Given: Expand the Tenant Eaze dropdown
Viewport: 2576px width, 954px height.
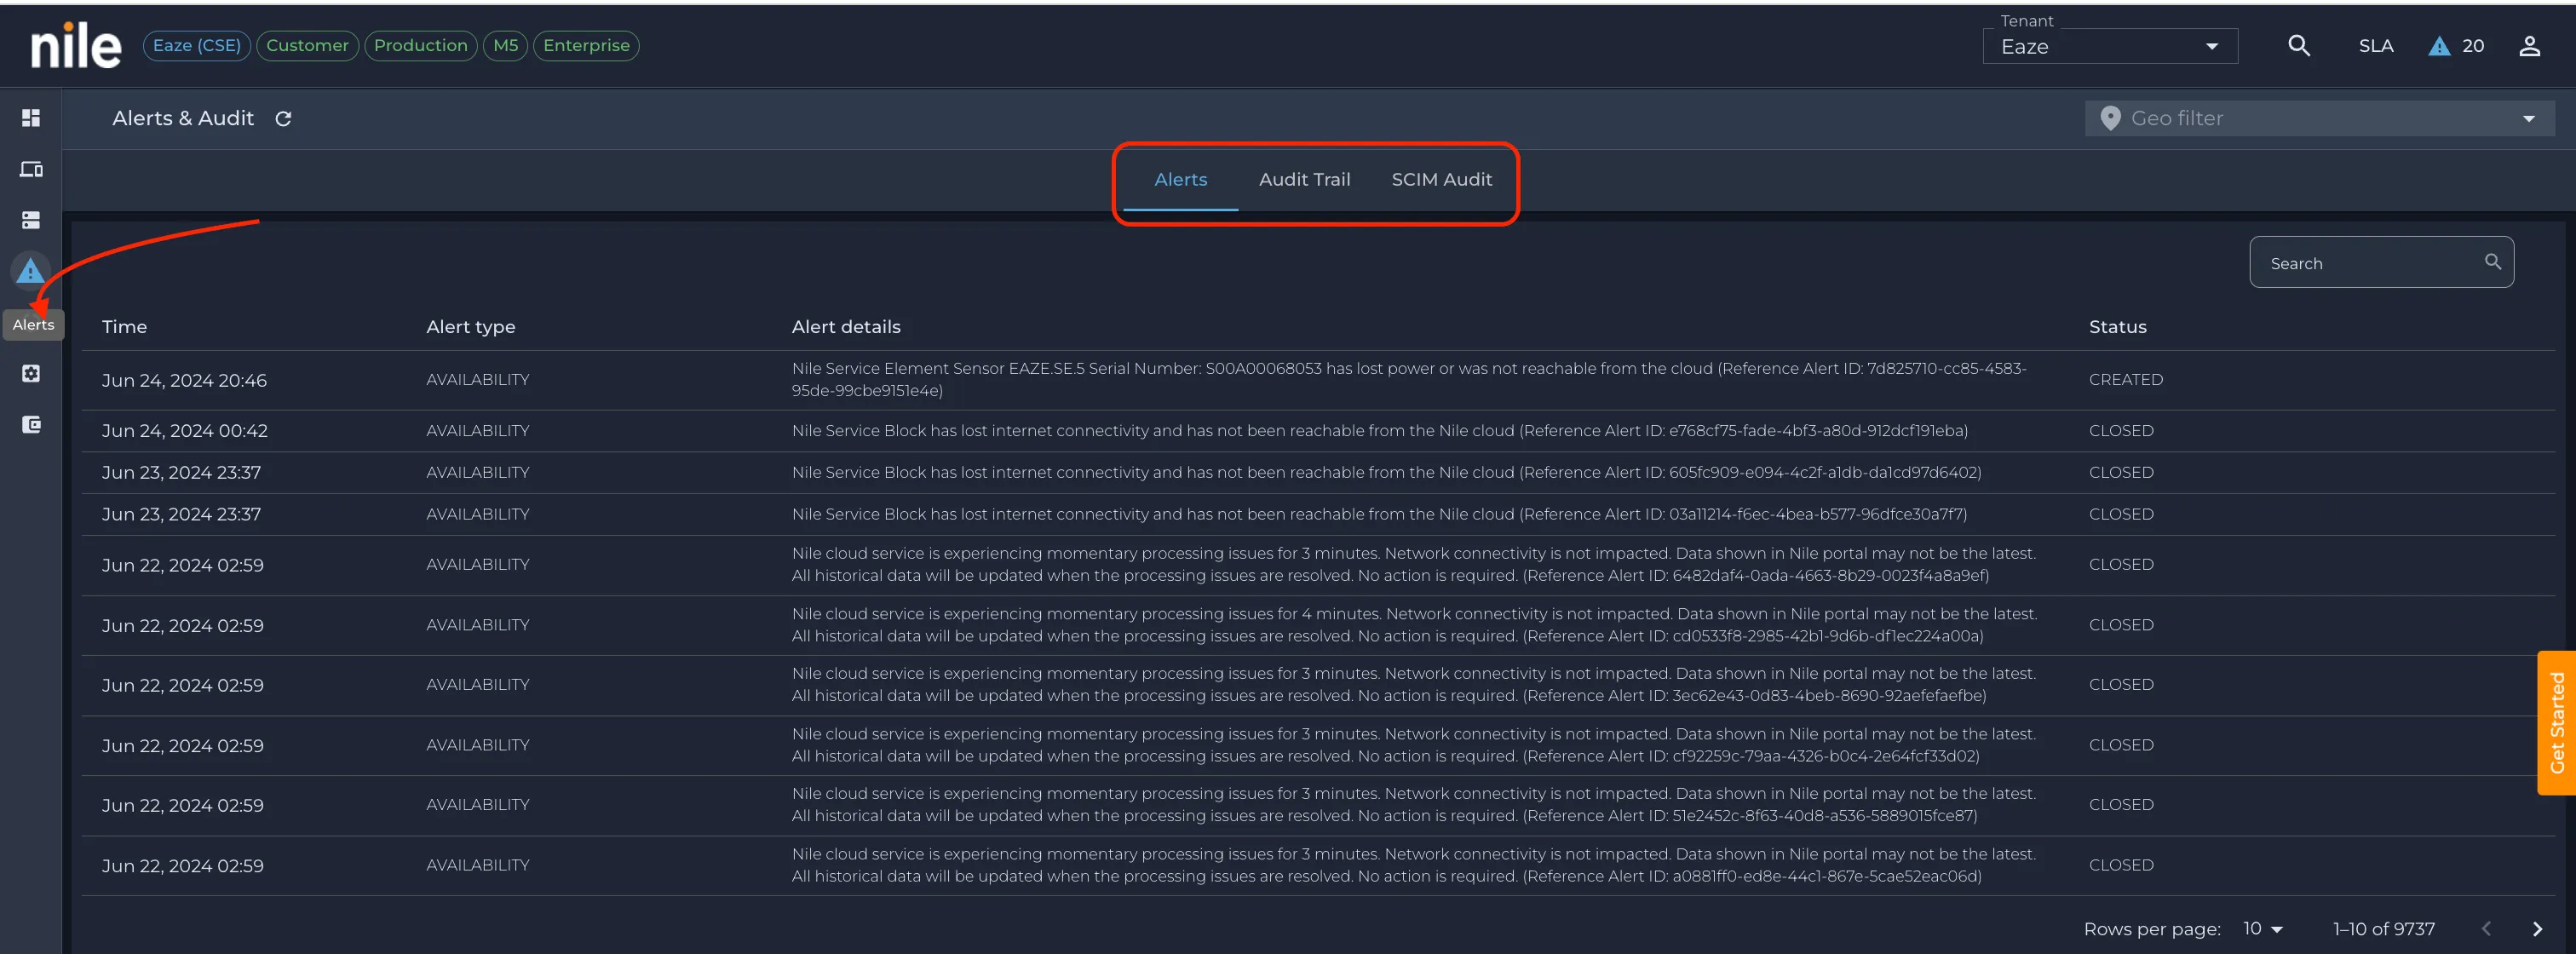Looking at the screenshot, I should [x=2109, y=46].
